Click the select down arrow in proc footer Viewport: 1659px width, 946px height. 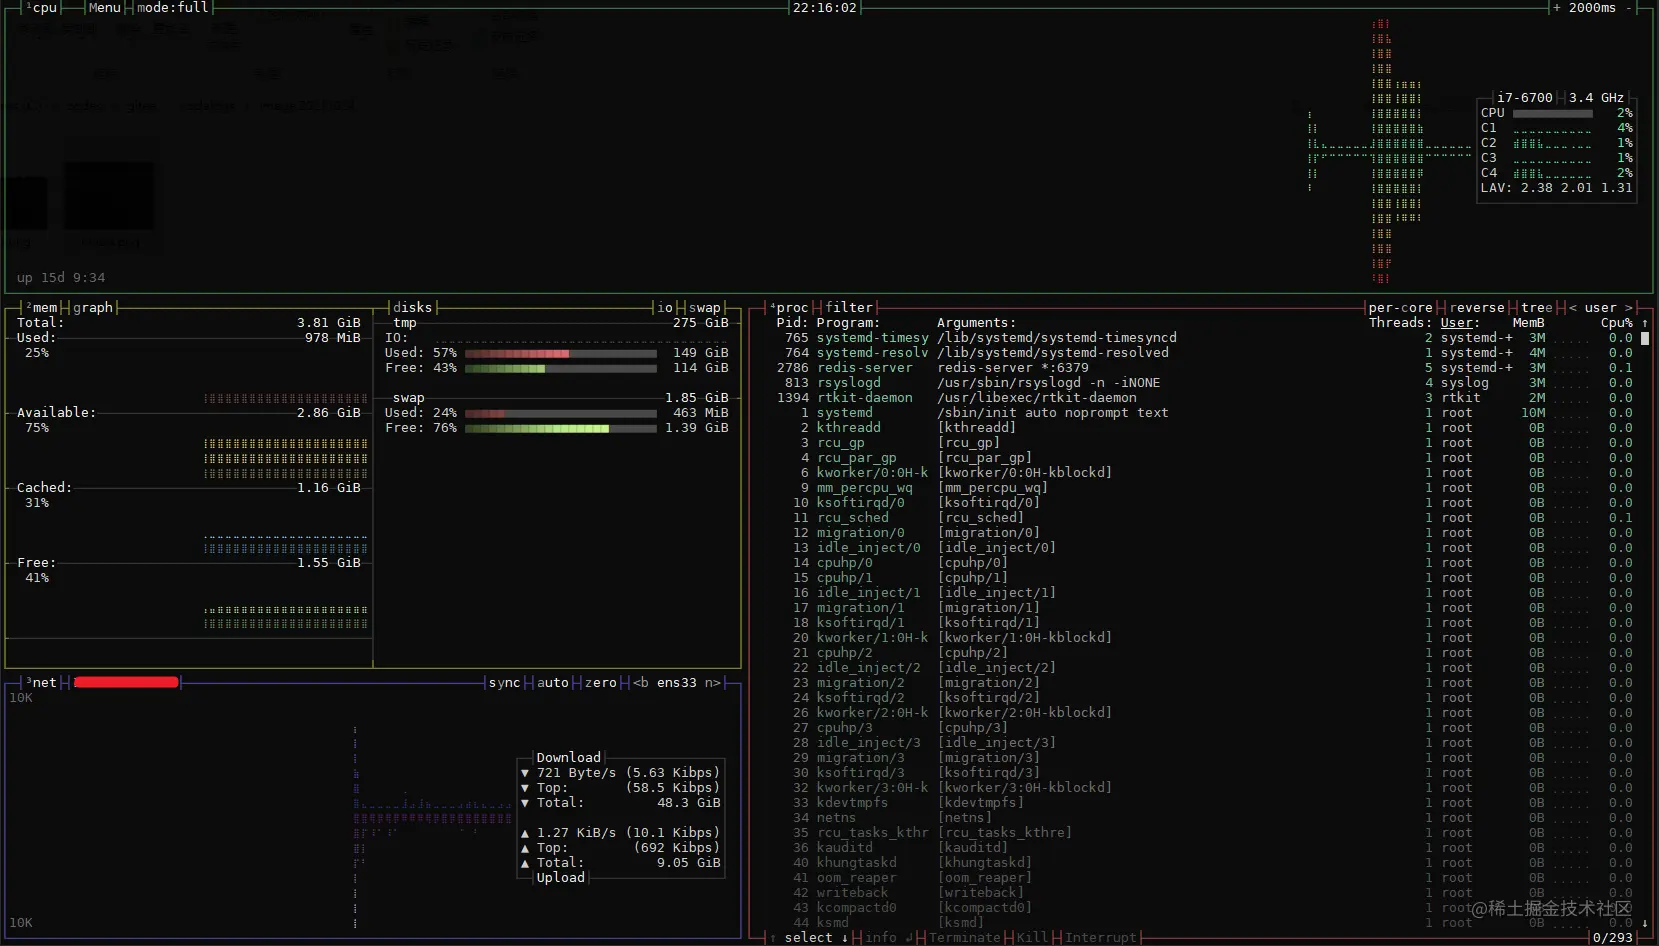(845, 937)
